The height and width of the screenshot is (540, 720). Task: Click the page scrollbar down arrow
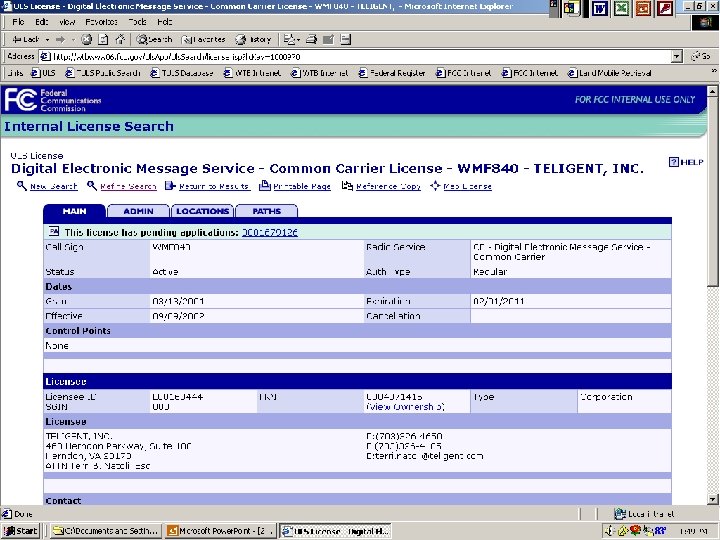point(712,499)
